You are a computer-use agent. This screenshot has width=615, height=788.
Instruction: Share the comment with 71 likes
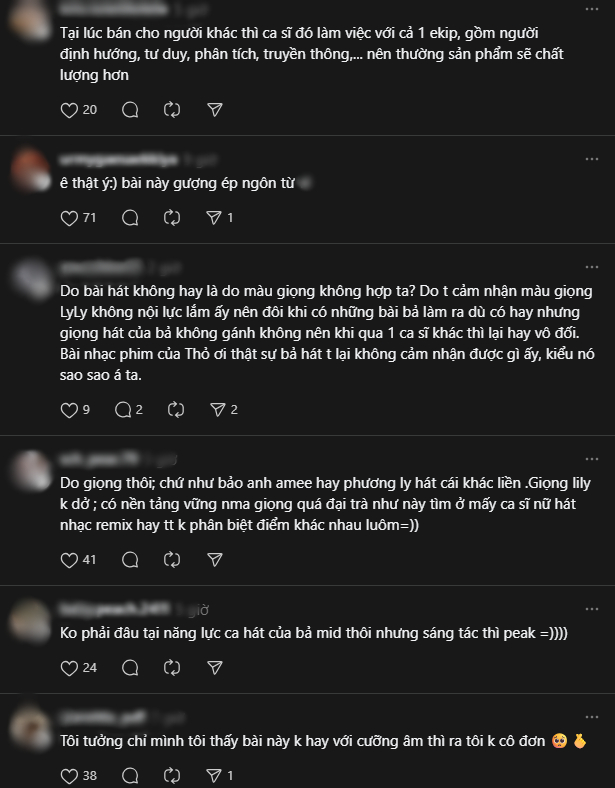coord(212,217)
